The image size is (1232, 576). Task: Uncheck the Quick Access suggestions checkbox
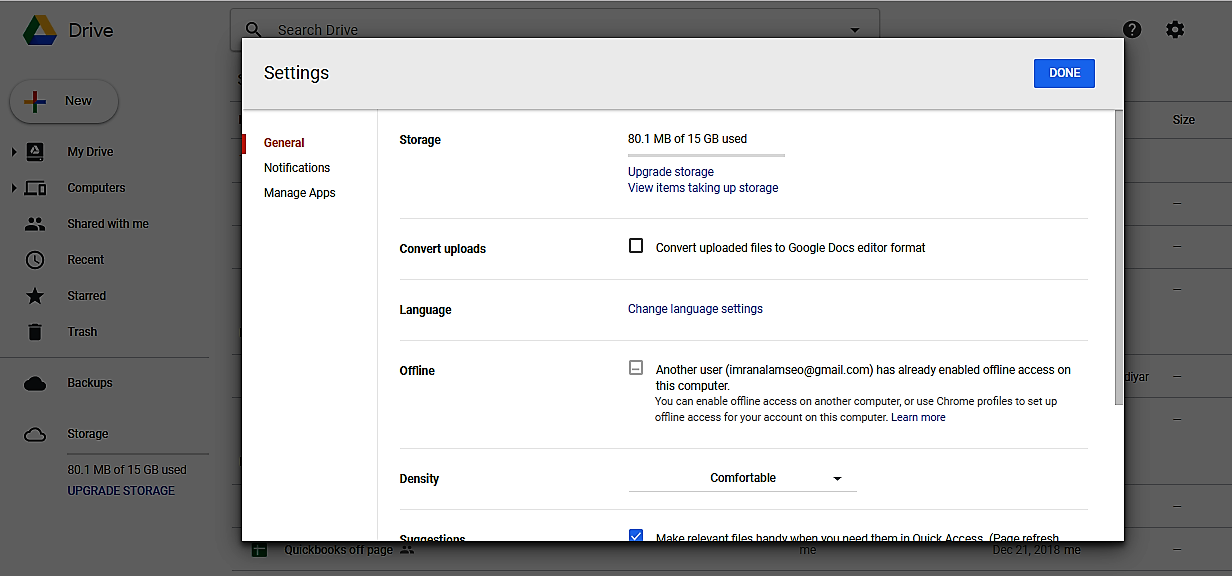tap(636, 536)
